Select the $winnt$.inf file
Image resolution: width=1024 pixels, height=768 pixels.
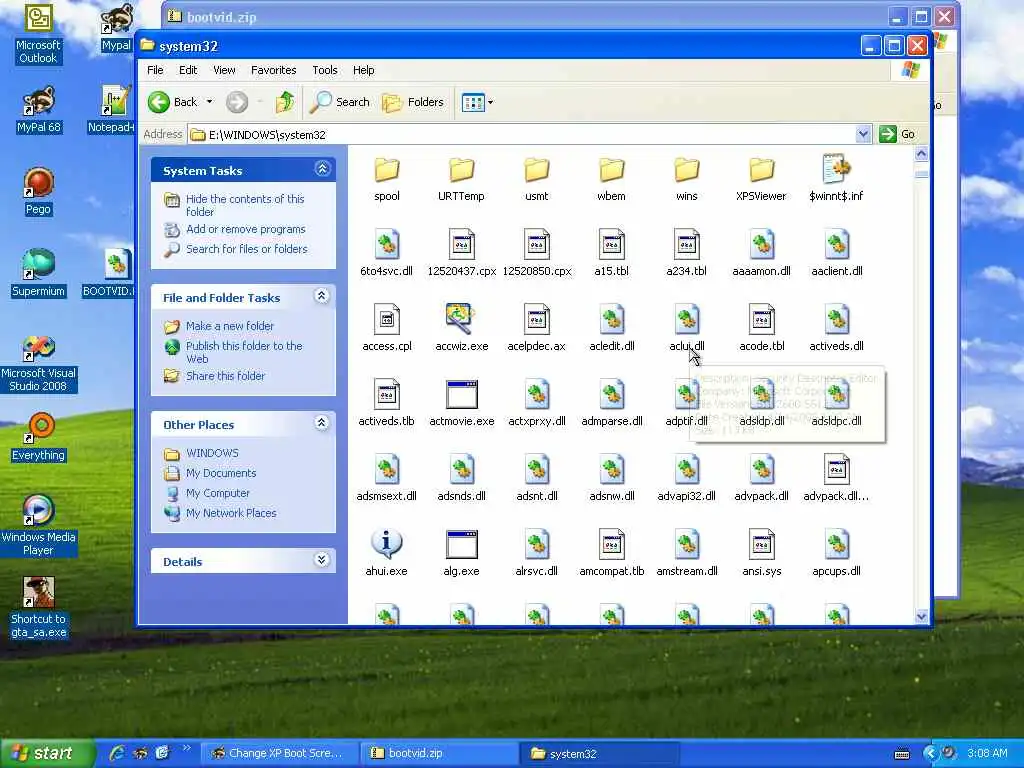[x=836, y=179]
